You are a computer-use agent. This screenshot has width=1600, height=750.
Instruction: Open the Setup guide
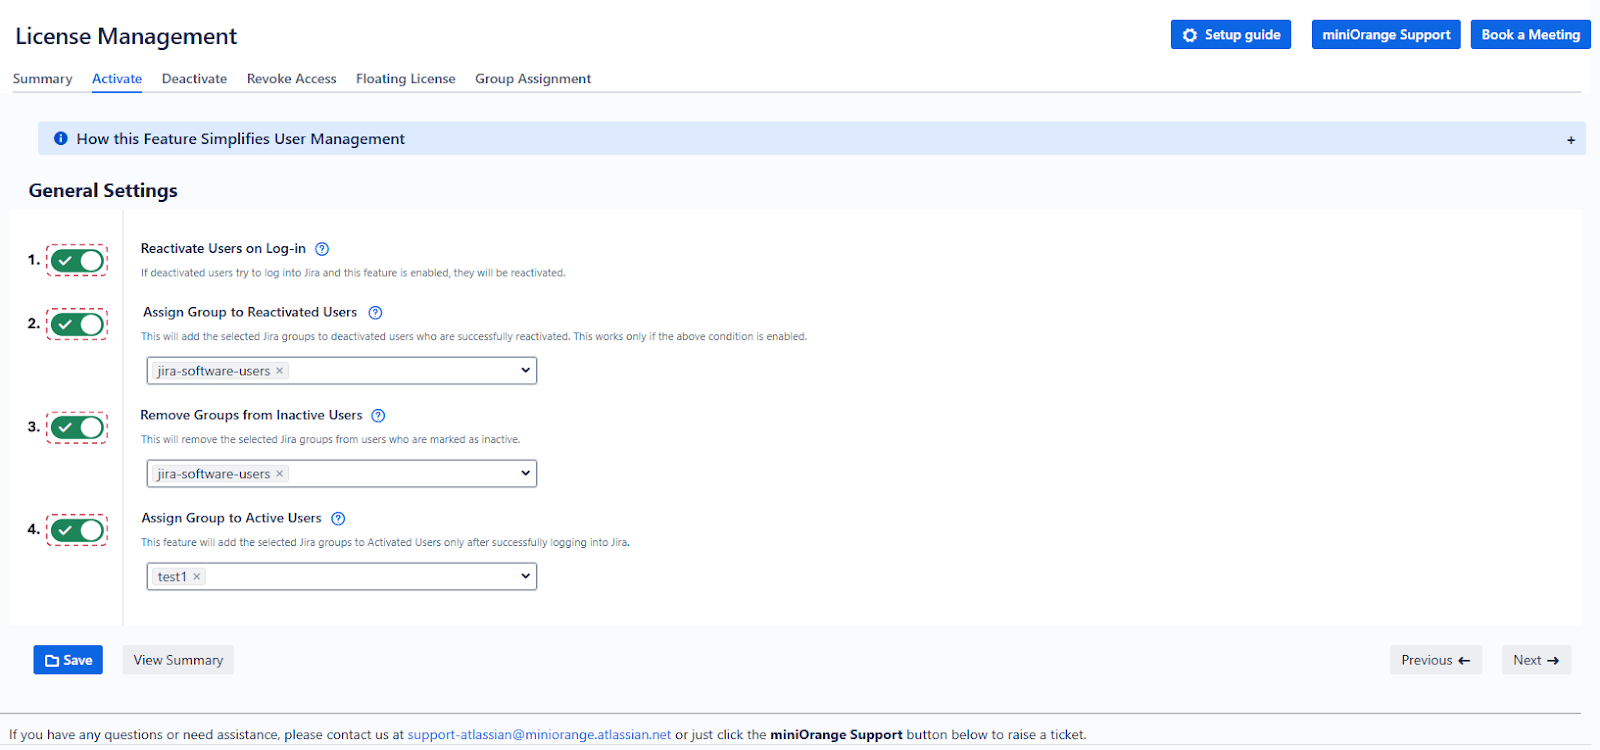(1231, 35)
